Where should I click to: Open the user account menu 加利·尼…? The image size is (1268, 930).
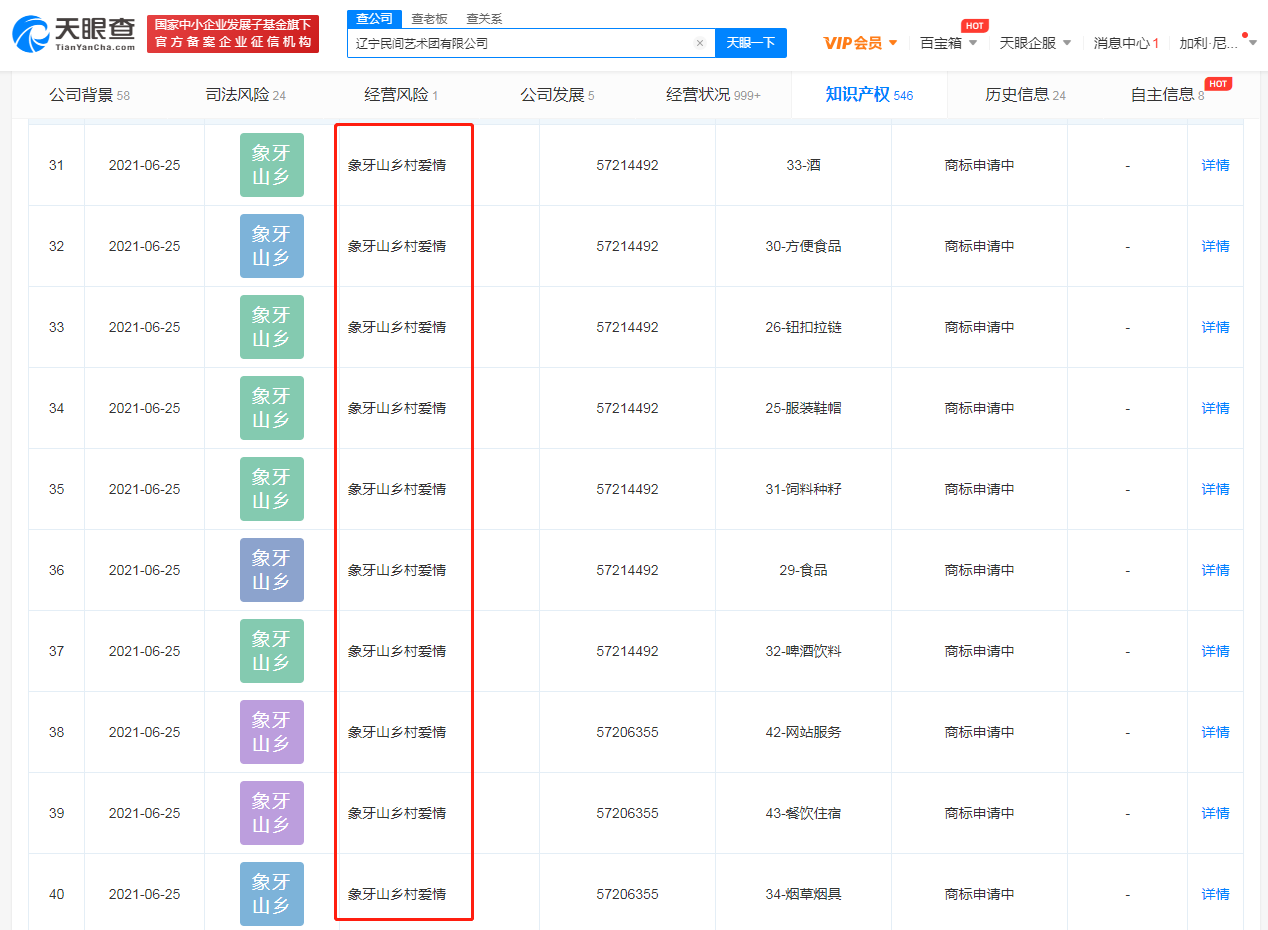1215,43
